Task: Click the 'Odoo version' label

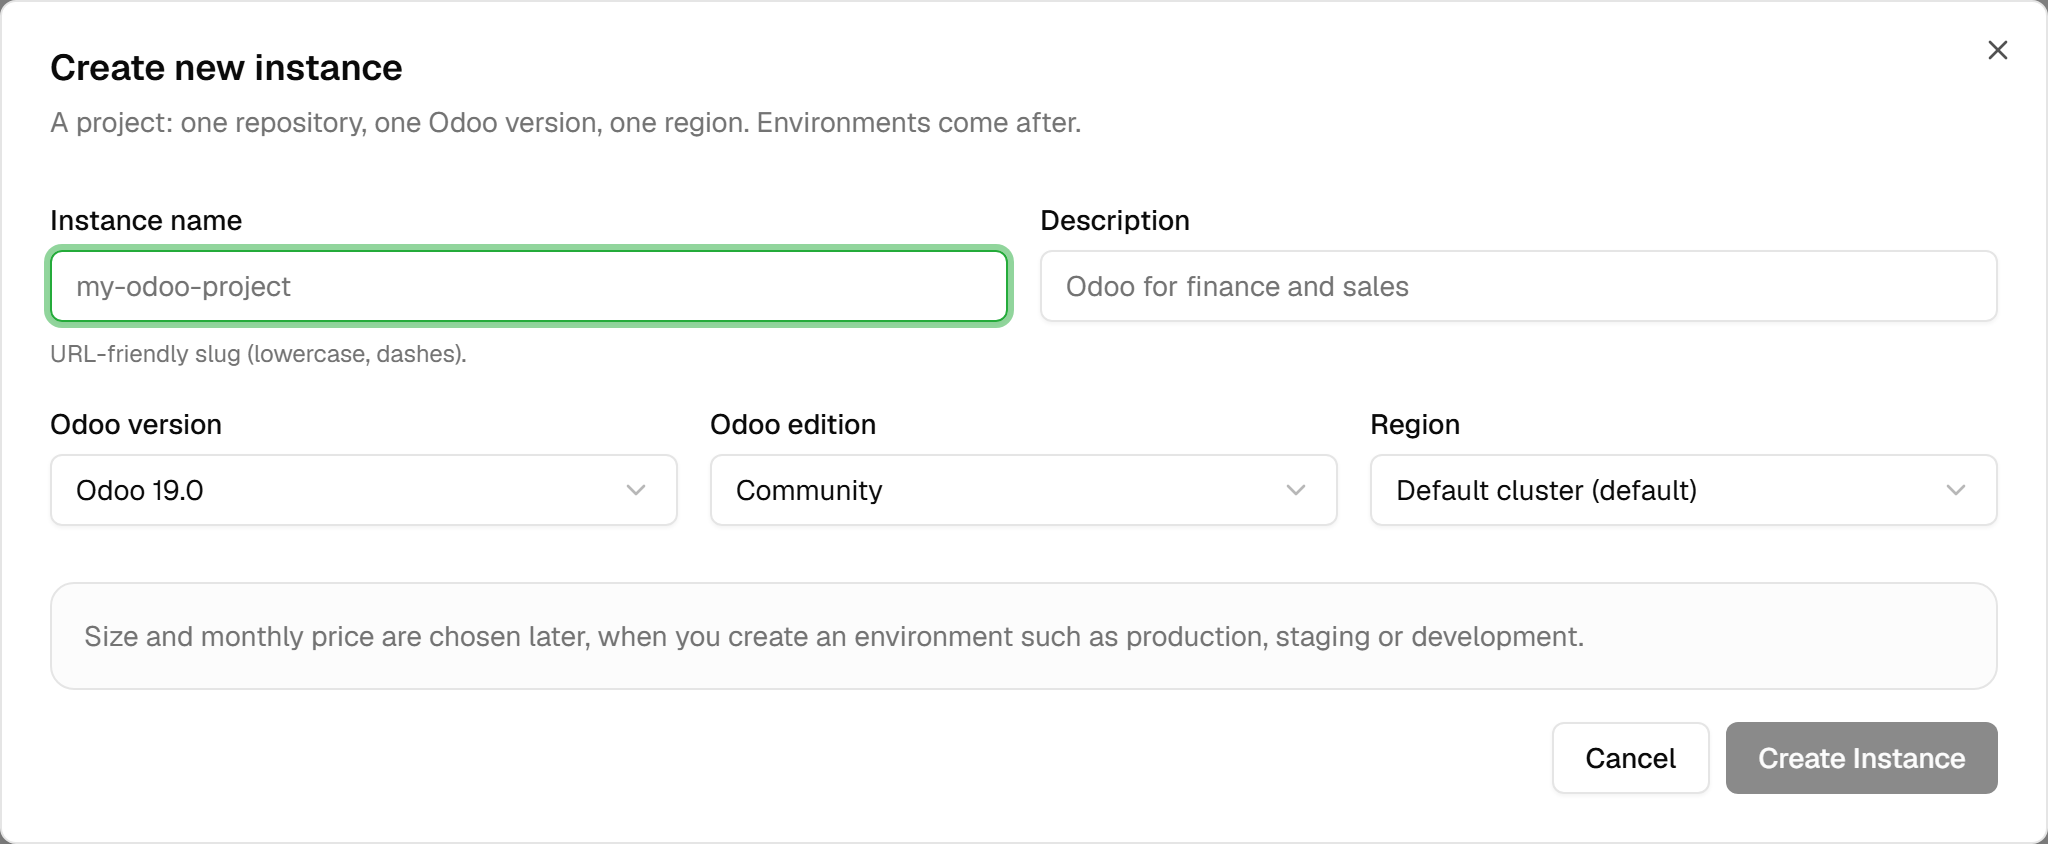Action: click(136, 424)
